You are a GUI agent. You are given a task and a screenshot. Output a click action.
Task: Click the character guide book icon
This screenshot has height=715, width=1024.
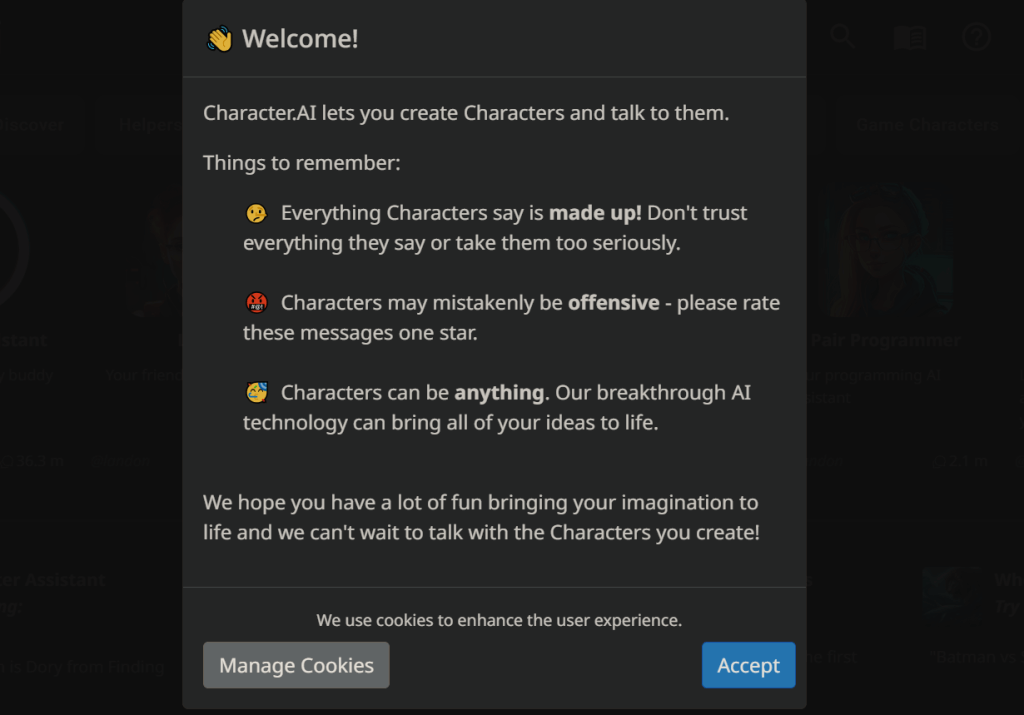(x=910, y=36)
